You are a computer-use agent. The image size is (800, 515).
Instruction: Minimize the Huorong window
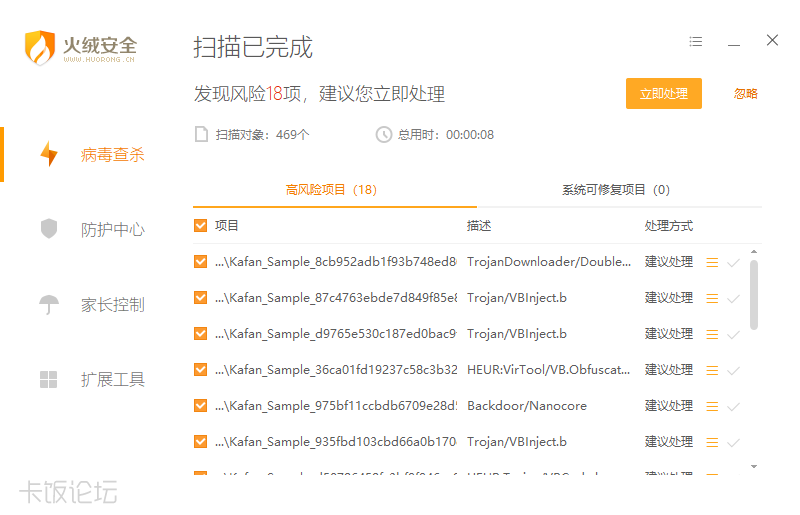coord(734,45)
